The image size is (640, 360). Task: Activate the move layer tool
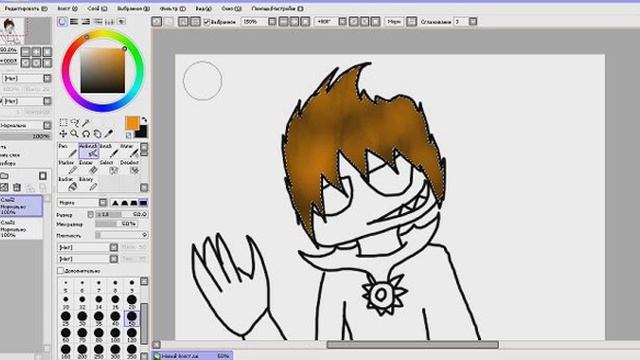point(63,133)
